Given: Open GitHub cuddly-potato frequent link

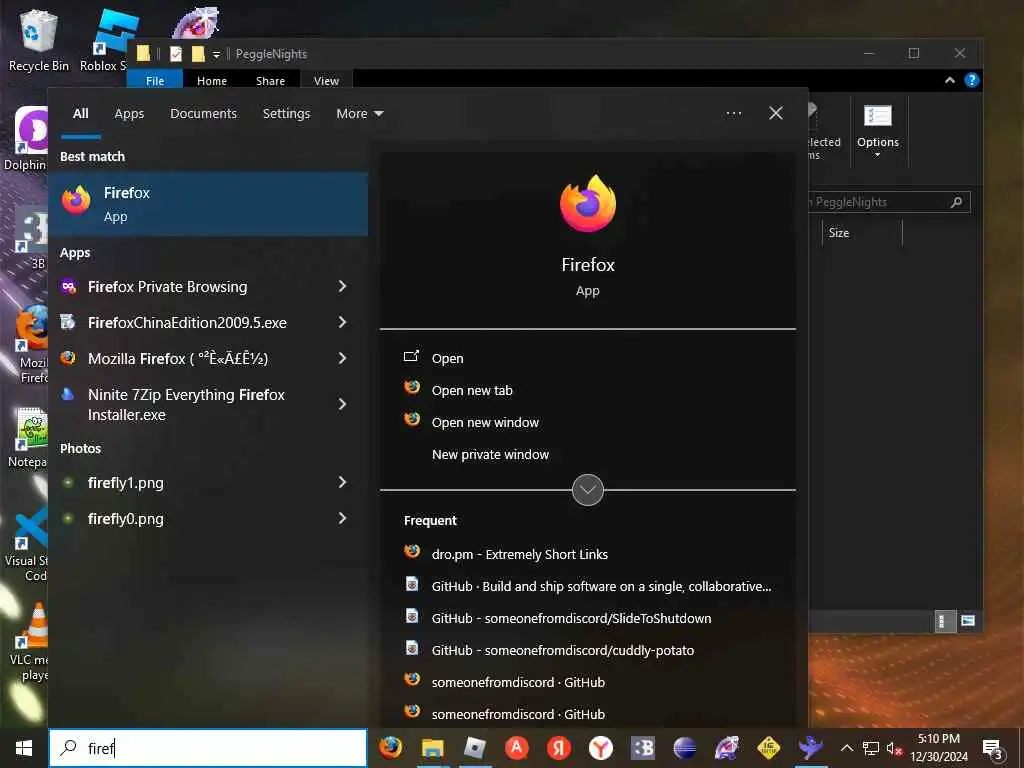Looking at the screenshot, I should pos(562,650).
